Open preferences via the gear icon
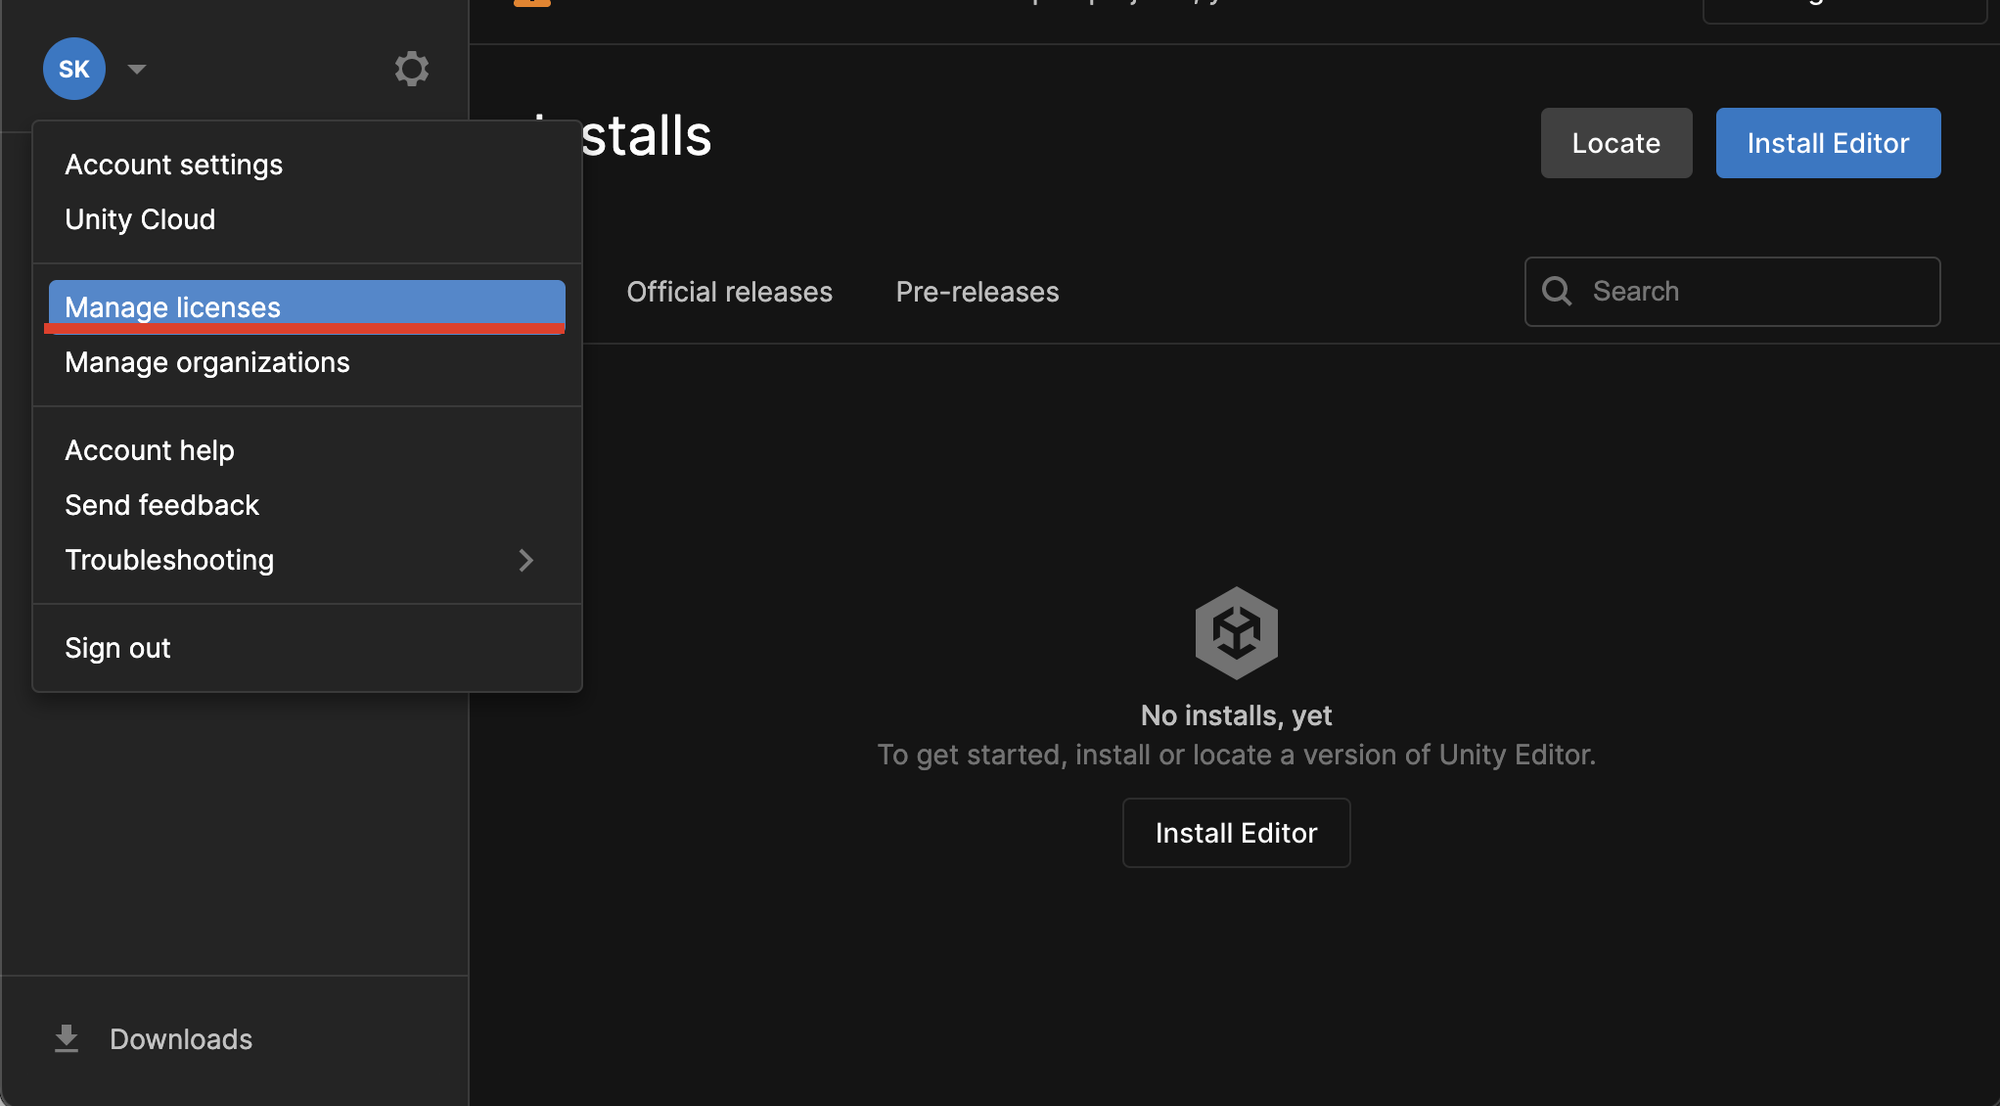2000x1106 pixels. pos(411,69)
